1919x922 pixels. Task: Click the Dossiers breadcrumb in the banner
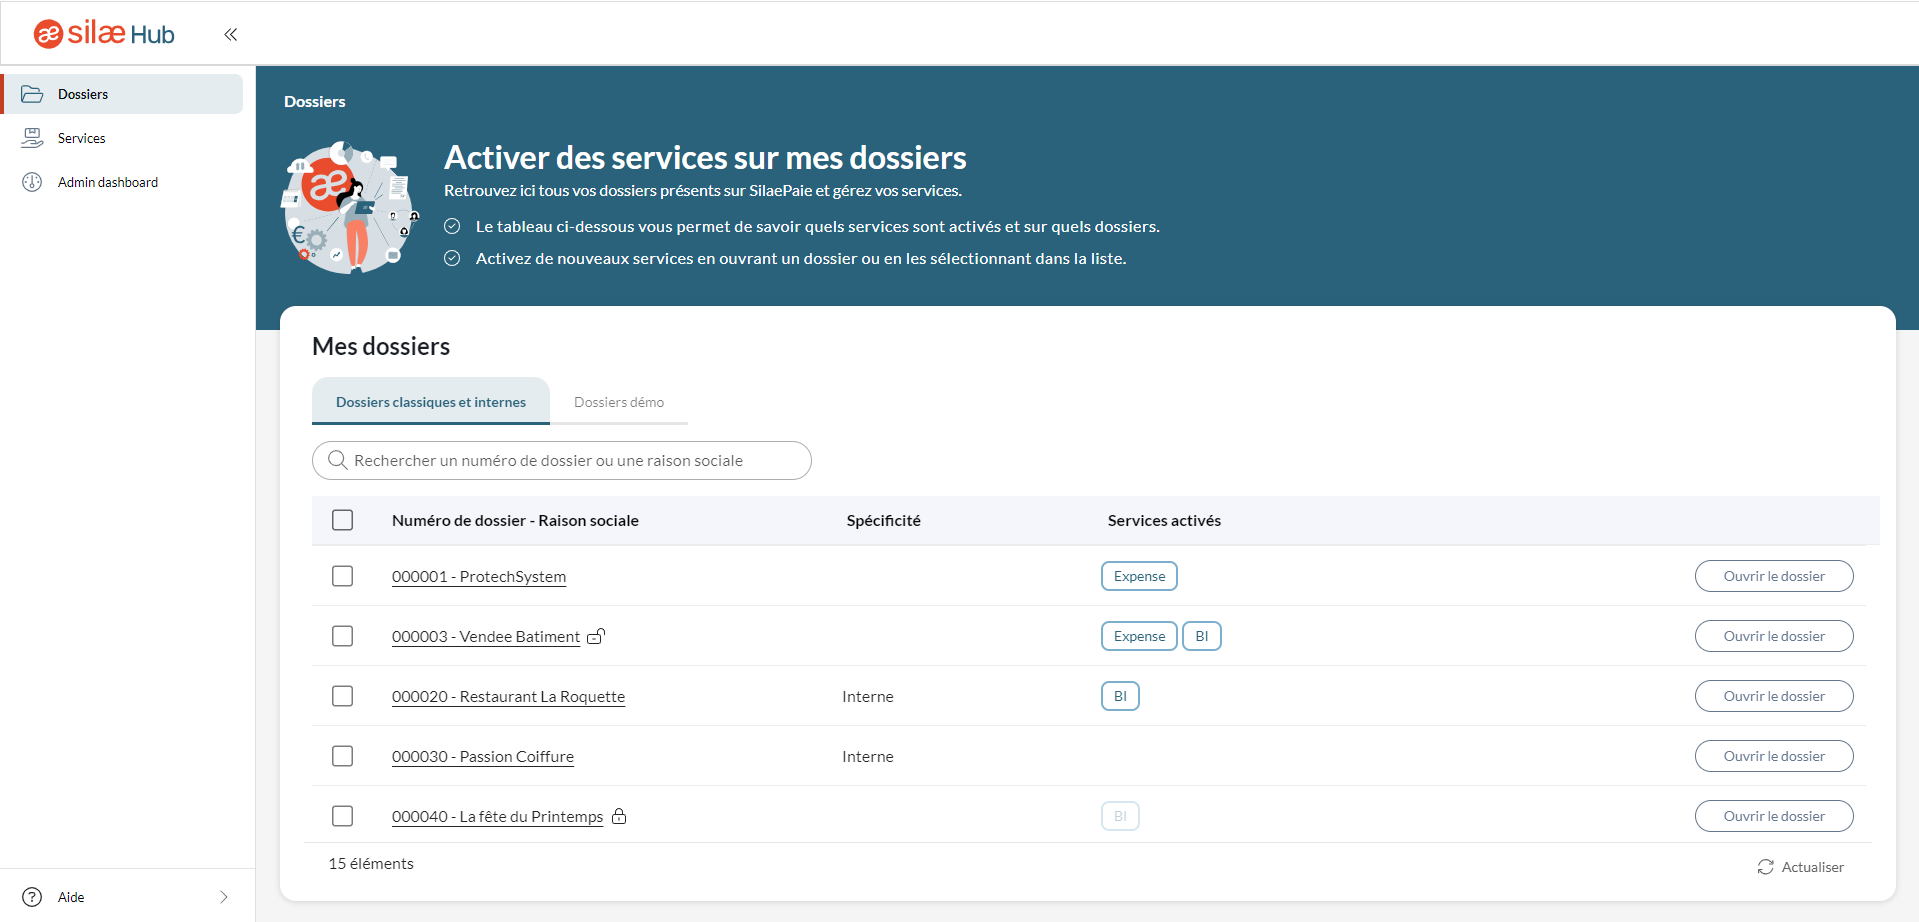pyautogui.click(x=315, y=101)
